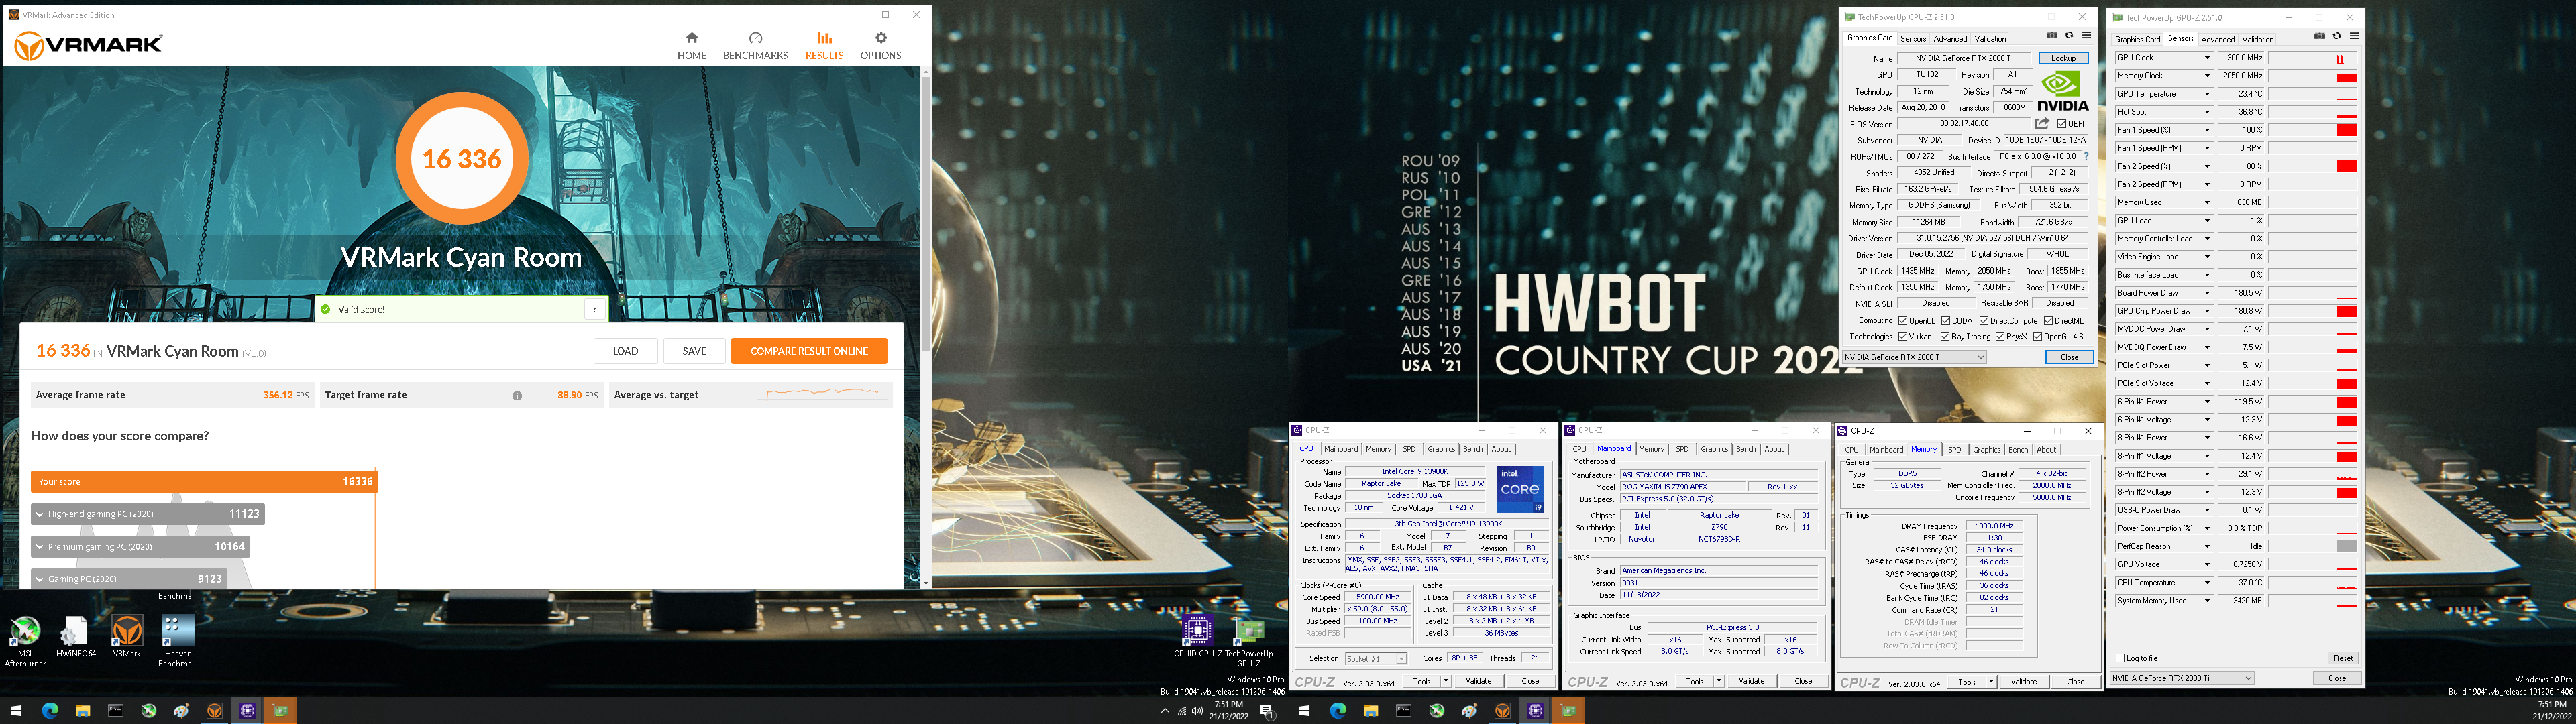Open Socket #1 selection dropdown in CPU-Z
The image size is (2576, 724).
[x=1375, y=658]
